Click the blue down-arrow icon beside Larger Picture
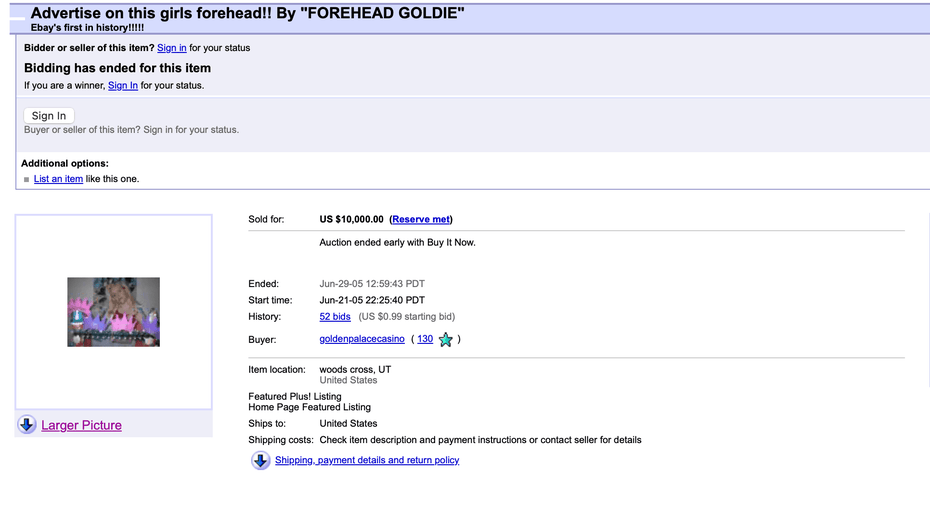The height and width of the screenshot is (524, 930). click(27, 425)
